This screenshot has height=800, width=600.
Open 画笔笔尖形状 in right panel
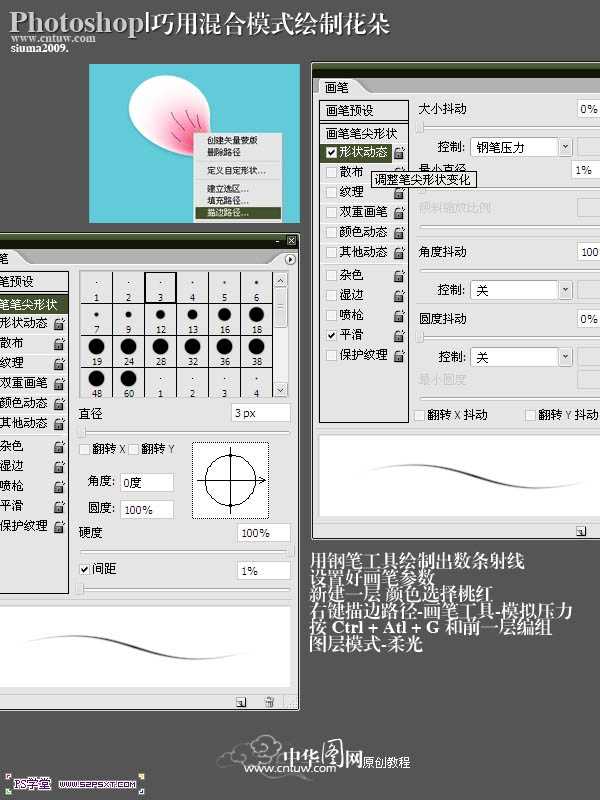[364, 134]
